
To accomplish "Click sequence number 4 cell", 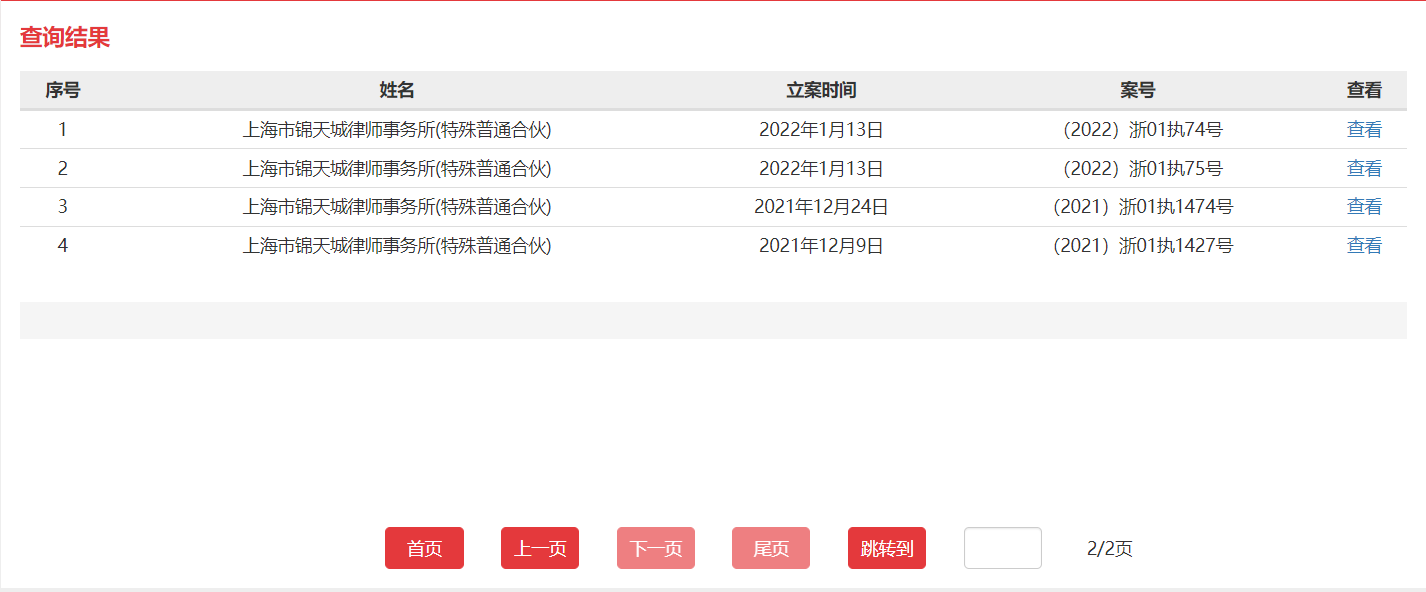I will click(63, 245).
